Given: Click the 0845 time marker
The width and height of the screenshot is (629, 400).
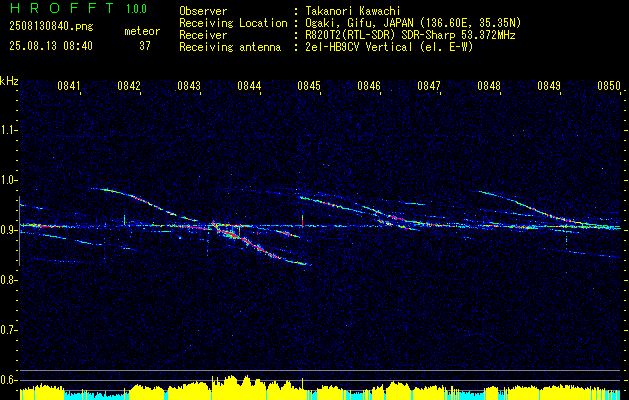Looking at the screenshot, I should (x=309, y=86).
